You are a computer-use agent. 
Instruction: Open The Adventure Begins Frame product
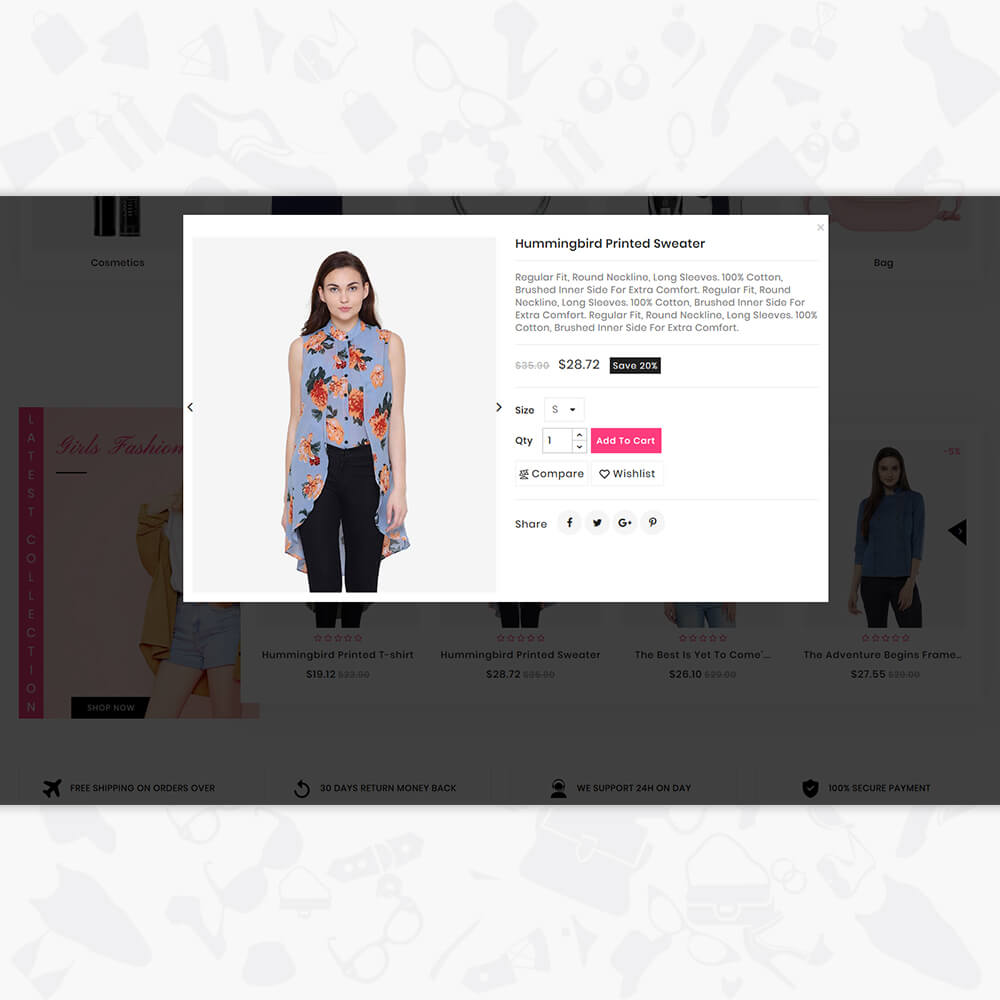pos(882,655)
